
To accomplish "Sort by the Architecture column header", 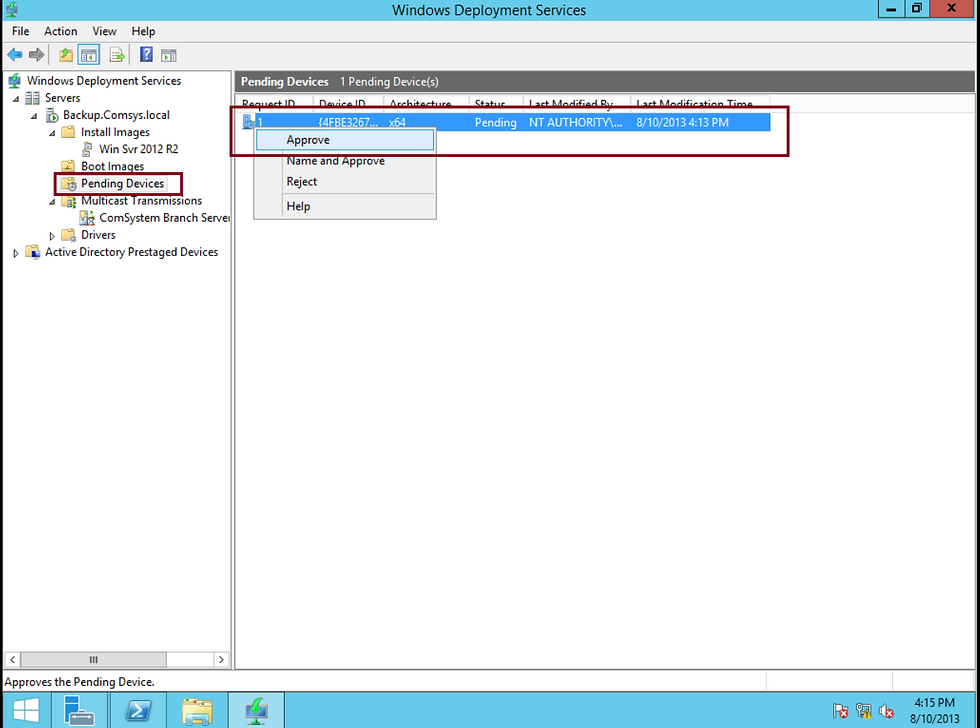I will click(x=426, y=104).
